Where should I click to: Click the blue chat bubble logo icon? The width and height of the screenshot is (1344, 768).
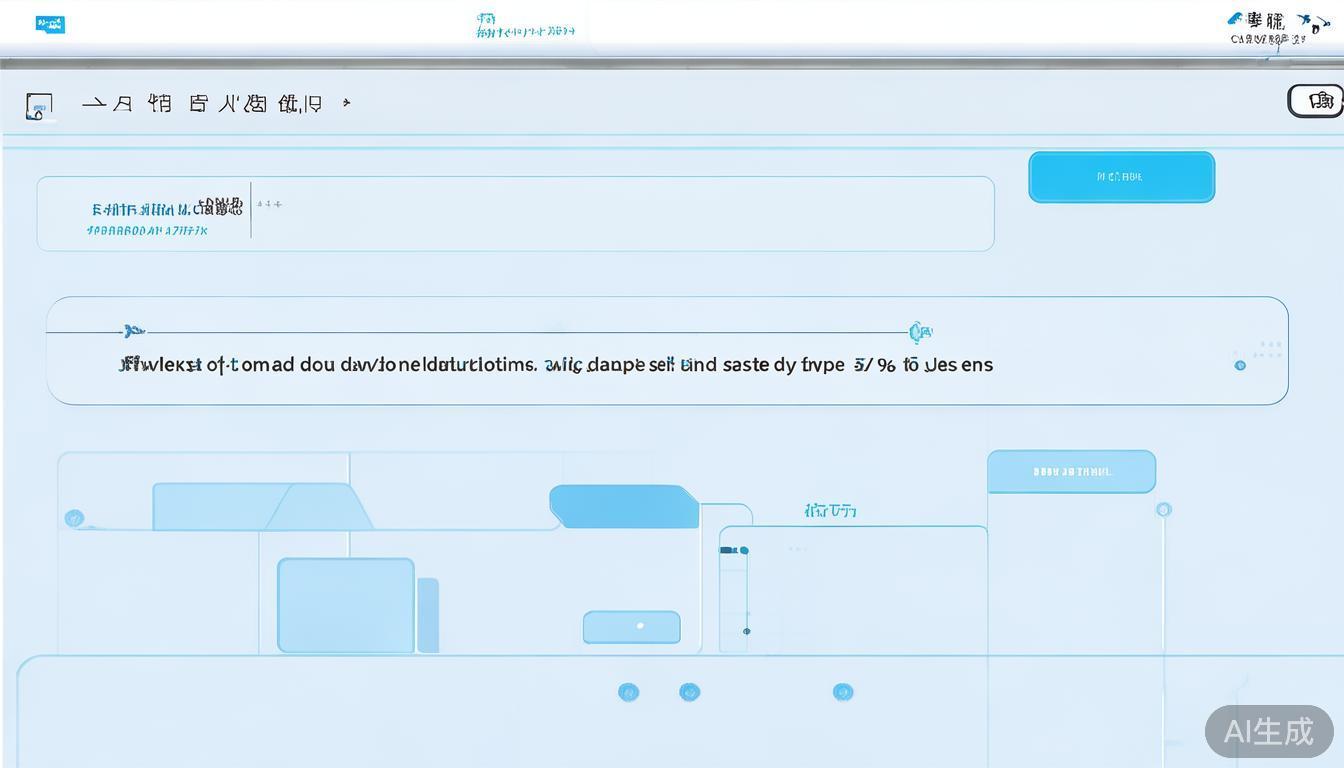50,24
